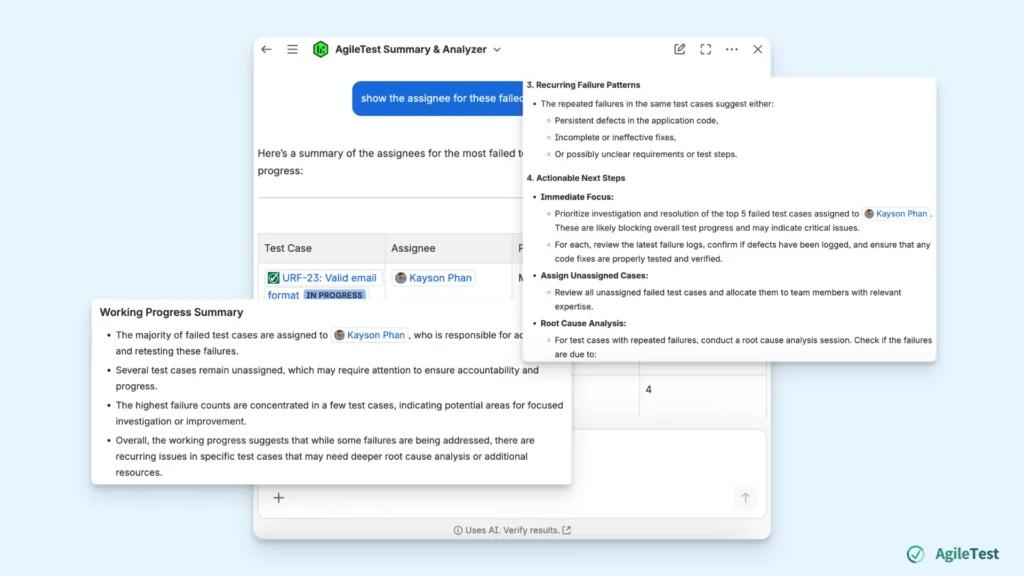Click the 'Test Case' column header
Viewport: 1024px width, 576px height.
[288, 248]
